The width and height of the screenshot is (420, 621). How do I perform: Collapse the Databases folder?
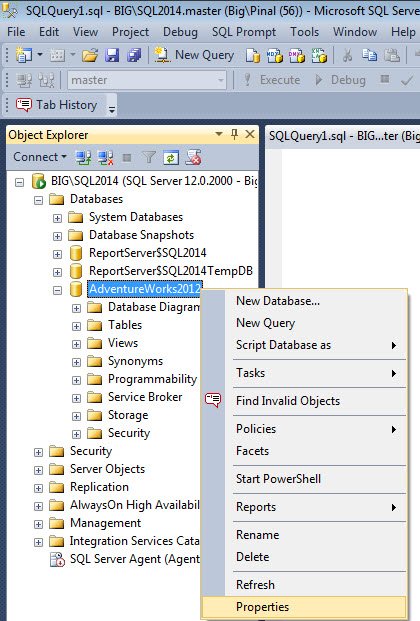pyautogui.click(x=38, y=200)
